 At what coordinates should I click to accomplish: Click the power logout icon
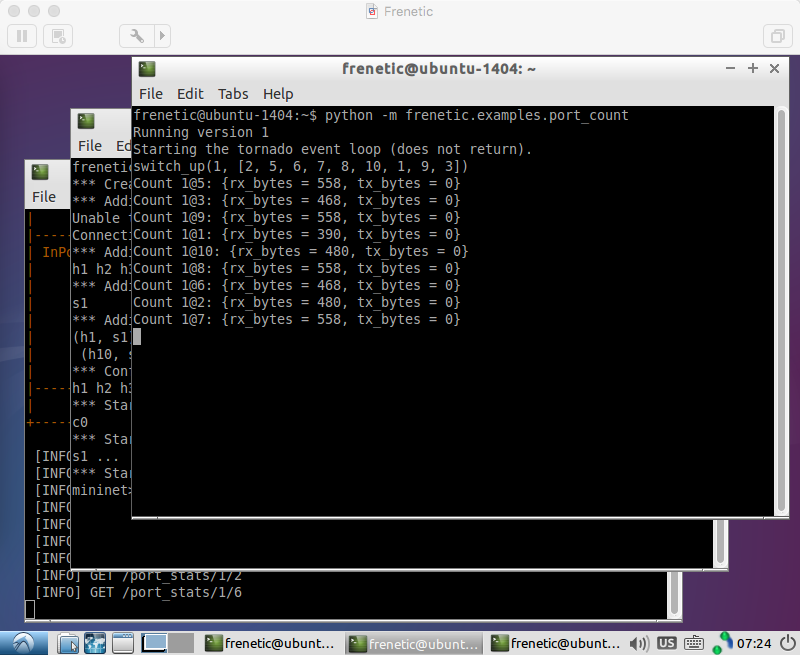788,643
